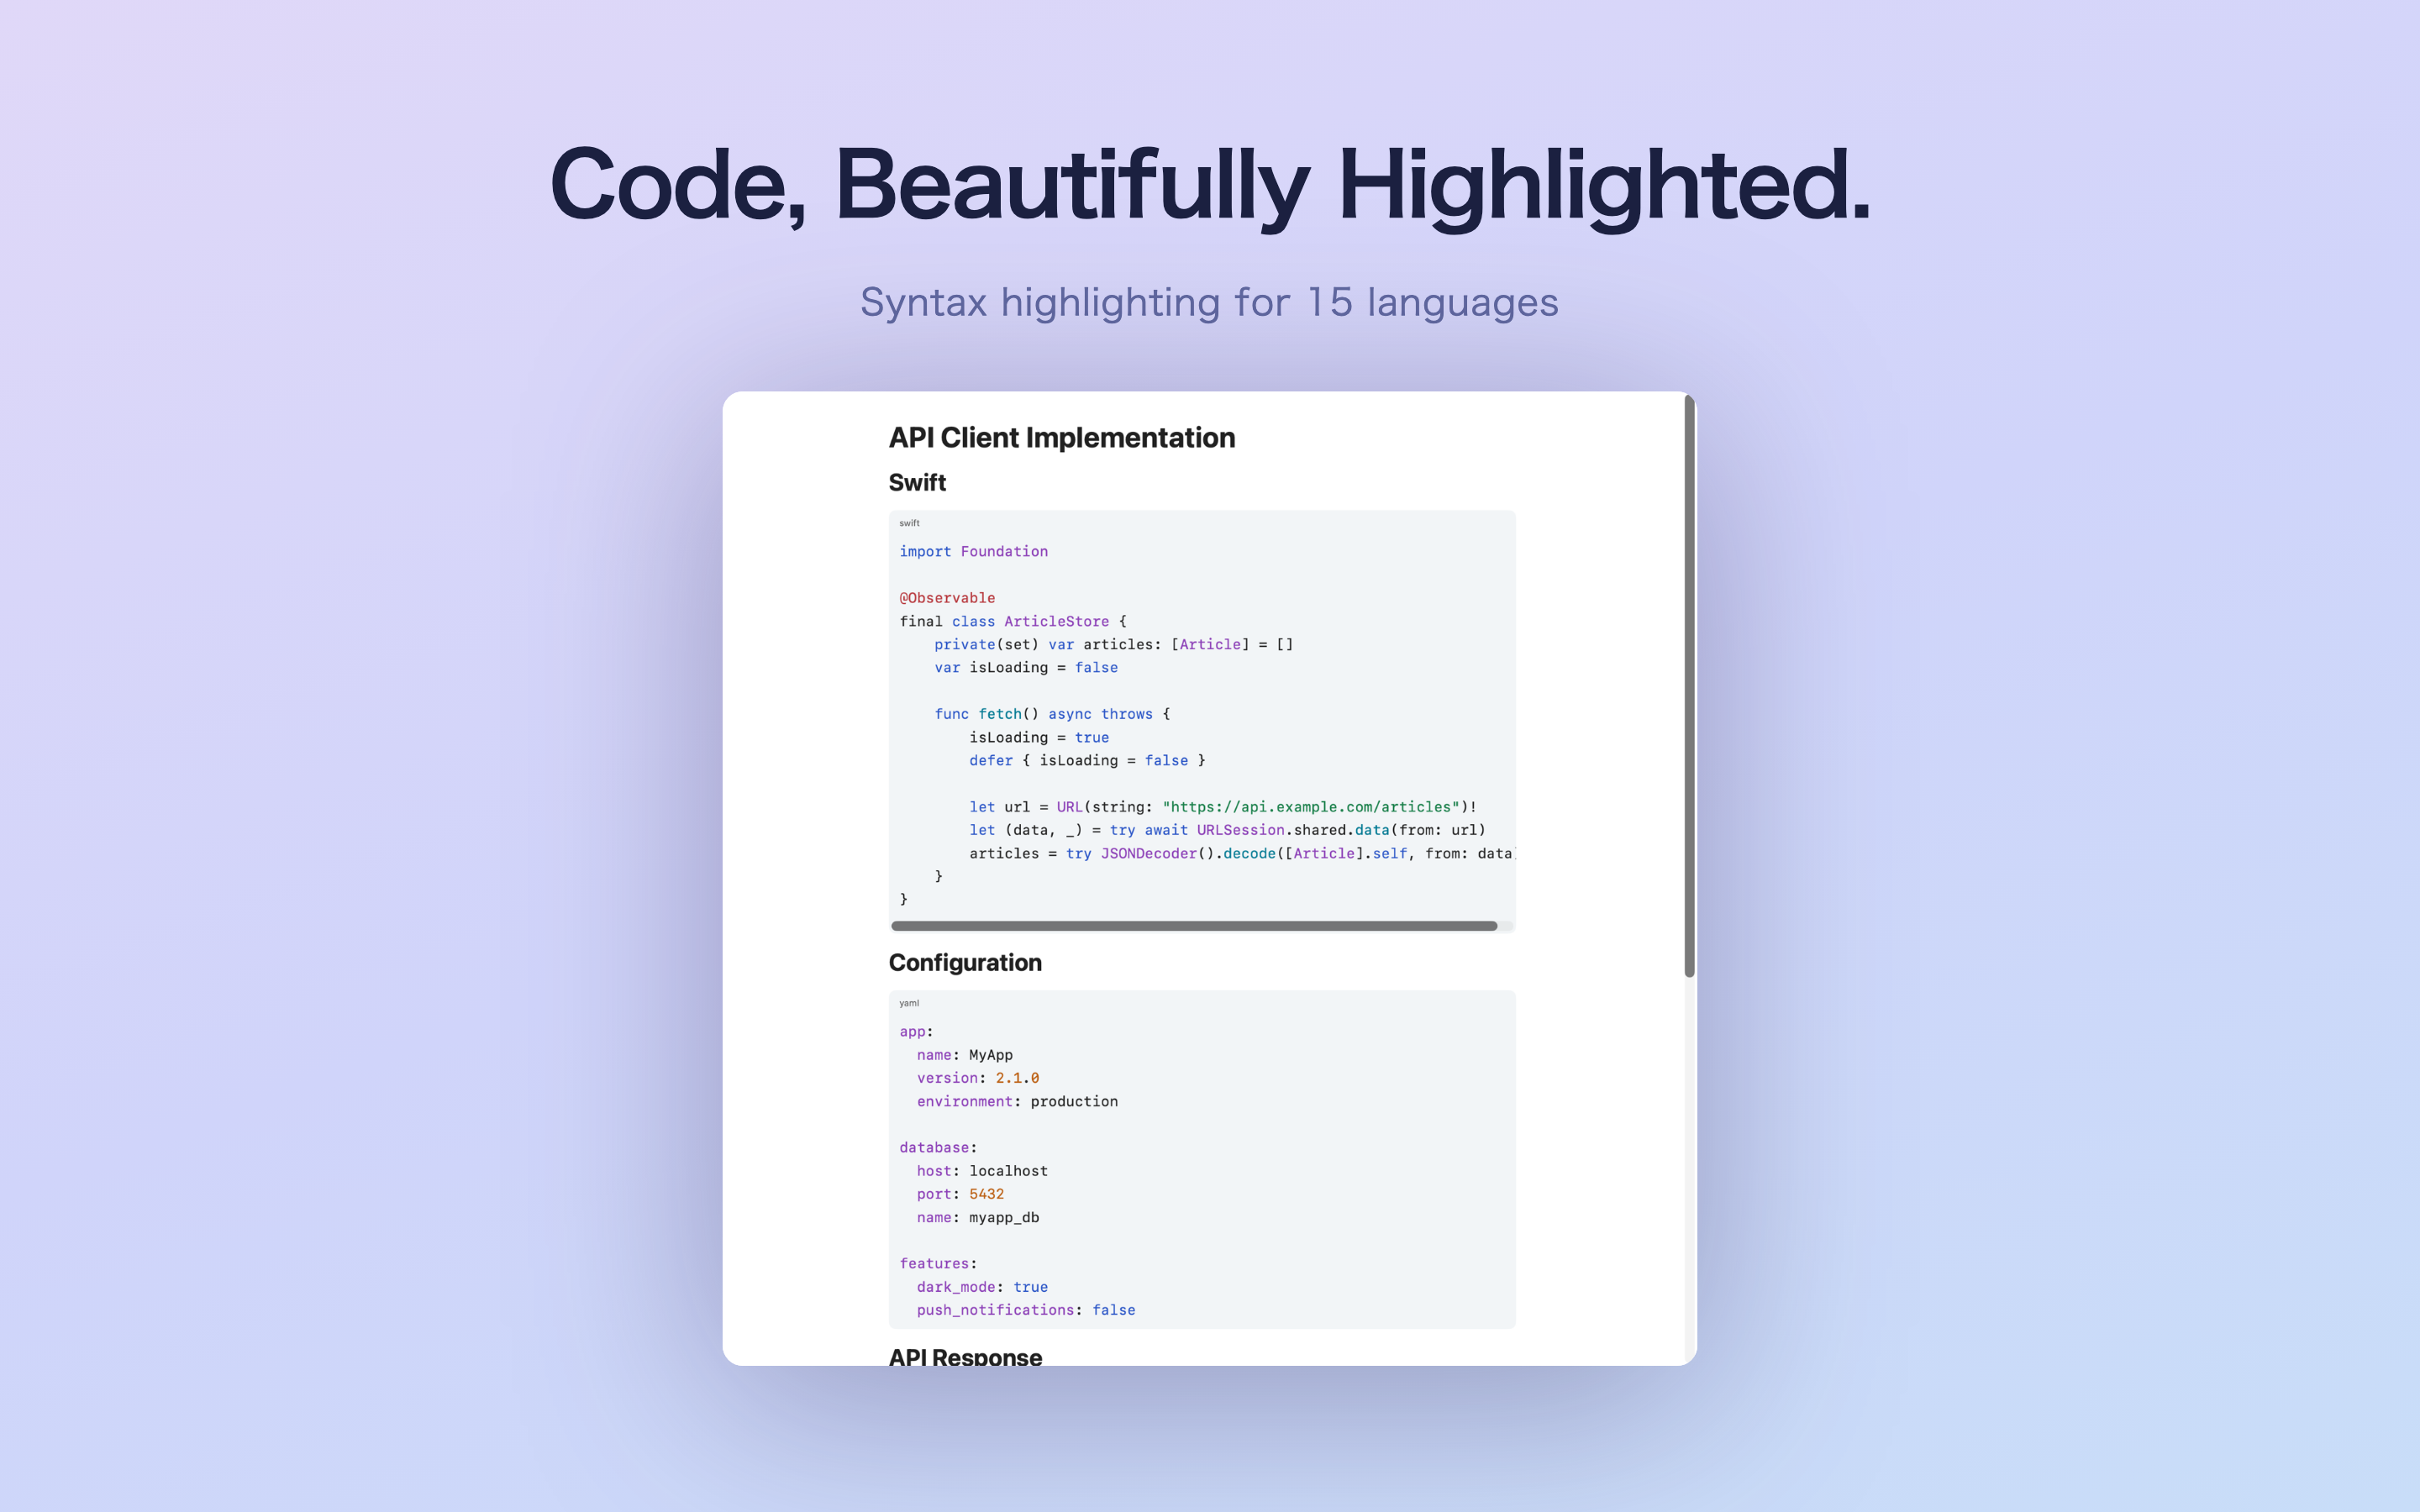Click the 'app:' key in the YAML block
2420x1512 pixels.
tap(916, 1032)
